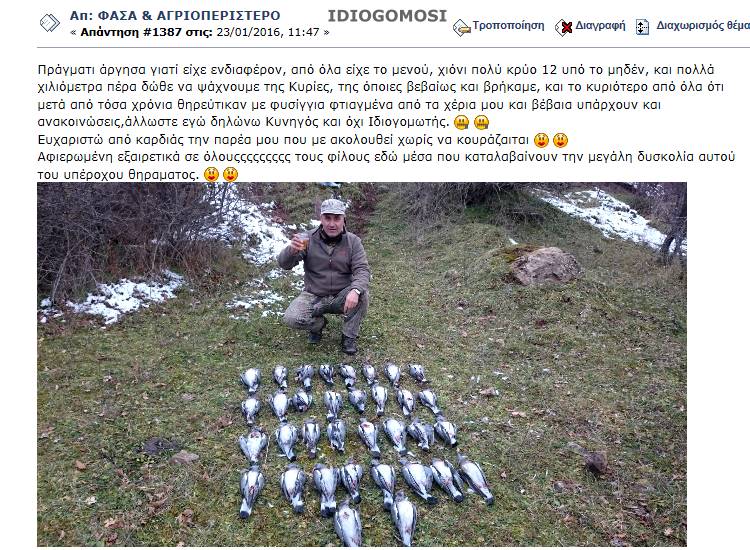Click second grinning emoticon after Ιδιογομωτής

[481, 122]
